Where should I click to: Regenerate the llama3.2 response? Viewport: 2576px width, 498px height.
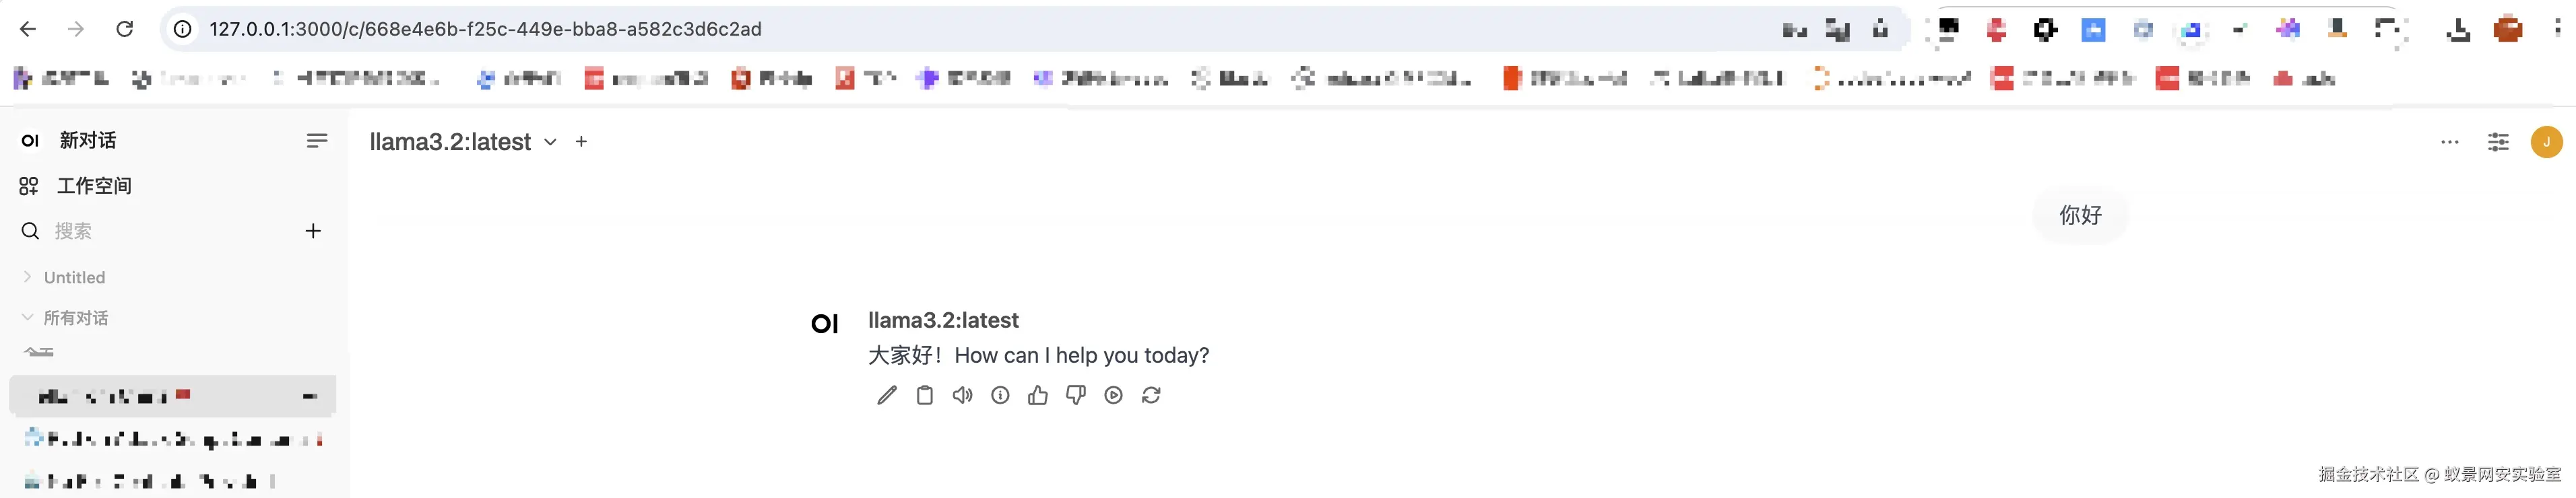click(x=1151, y=396)
